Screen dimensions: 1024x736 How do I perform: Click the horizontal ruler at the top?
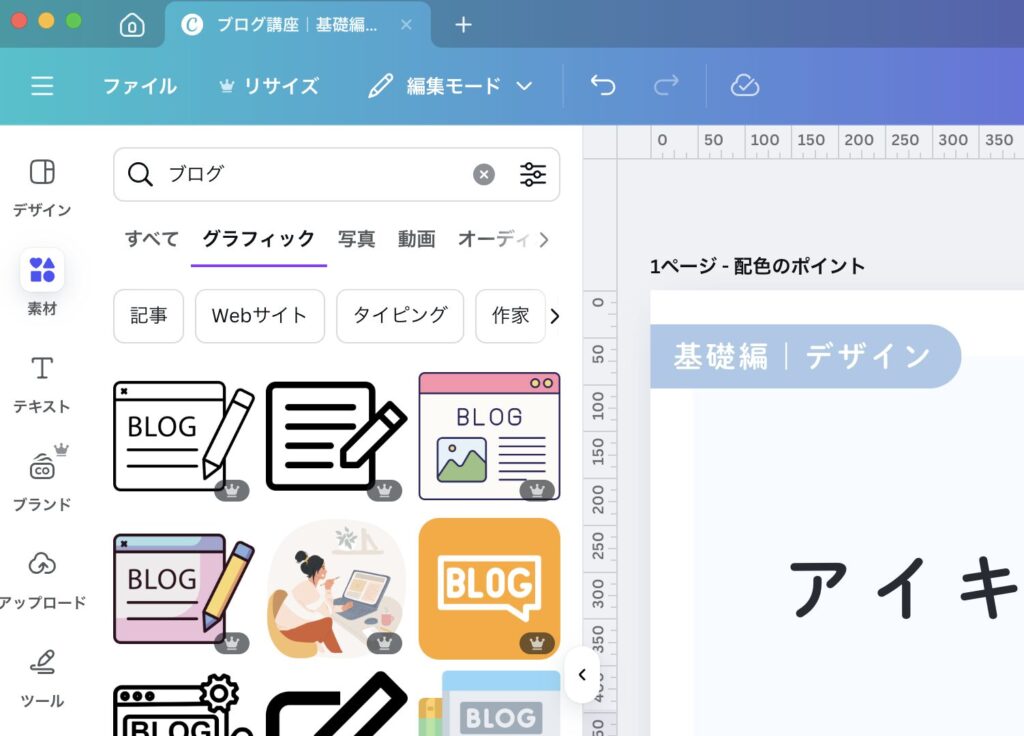pyautogui.click(x=820, y=142)
